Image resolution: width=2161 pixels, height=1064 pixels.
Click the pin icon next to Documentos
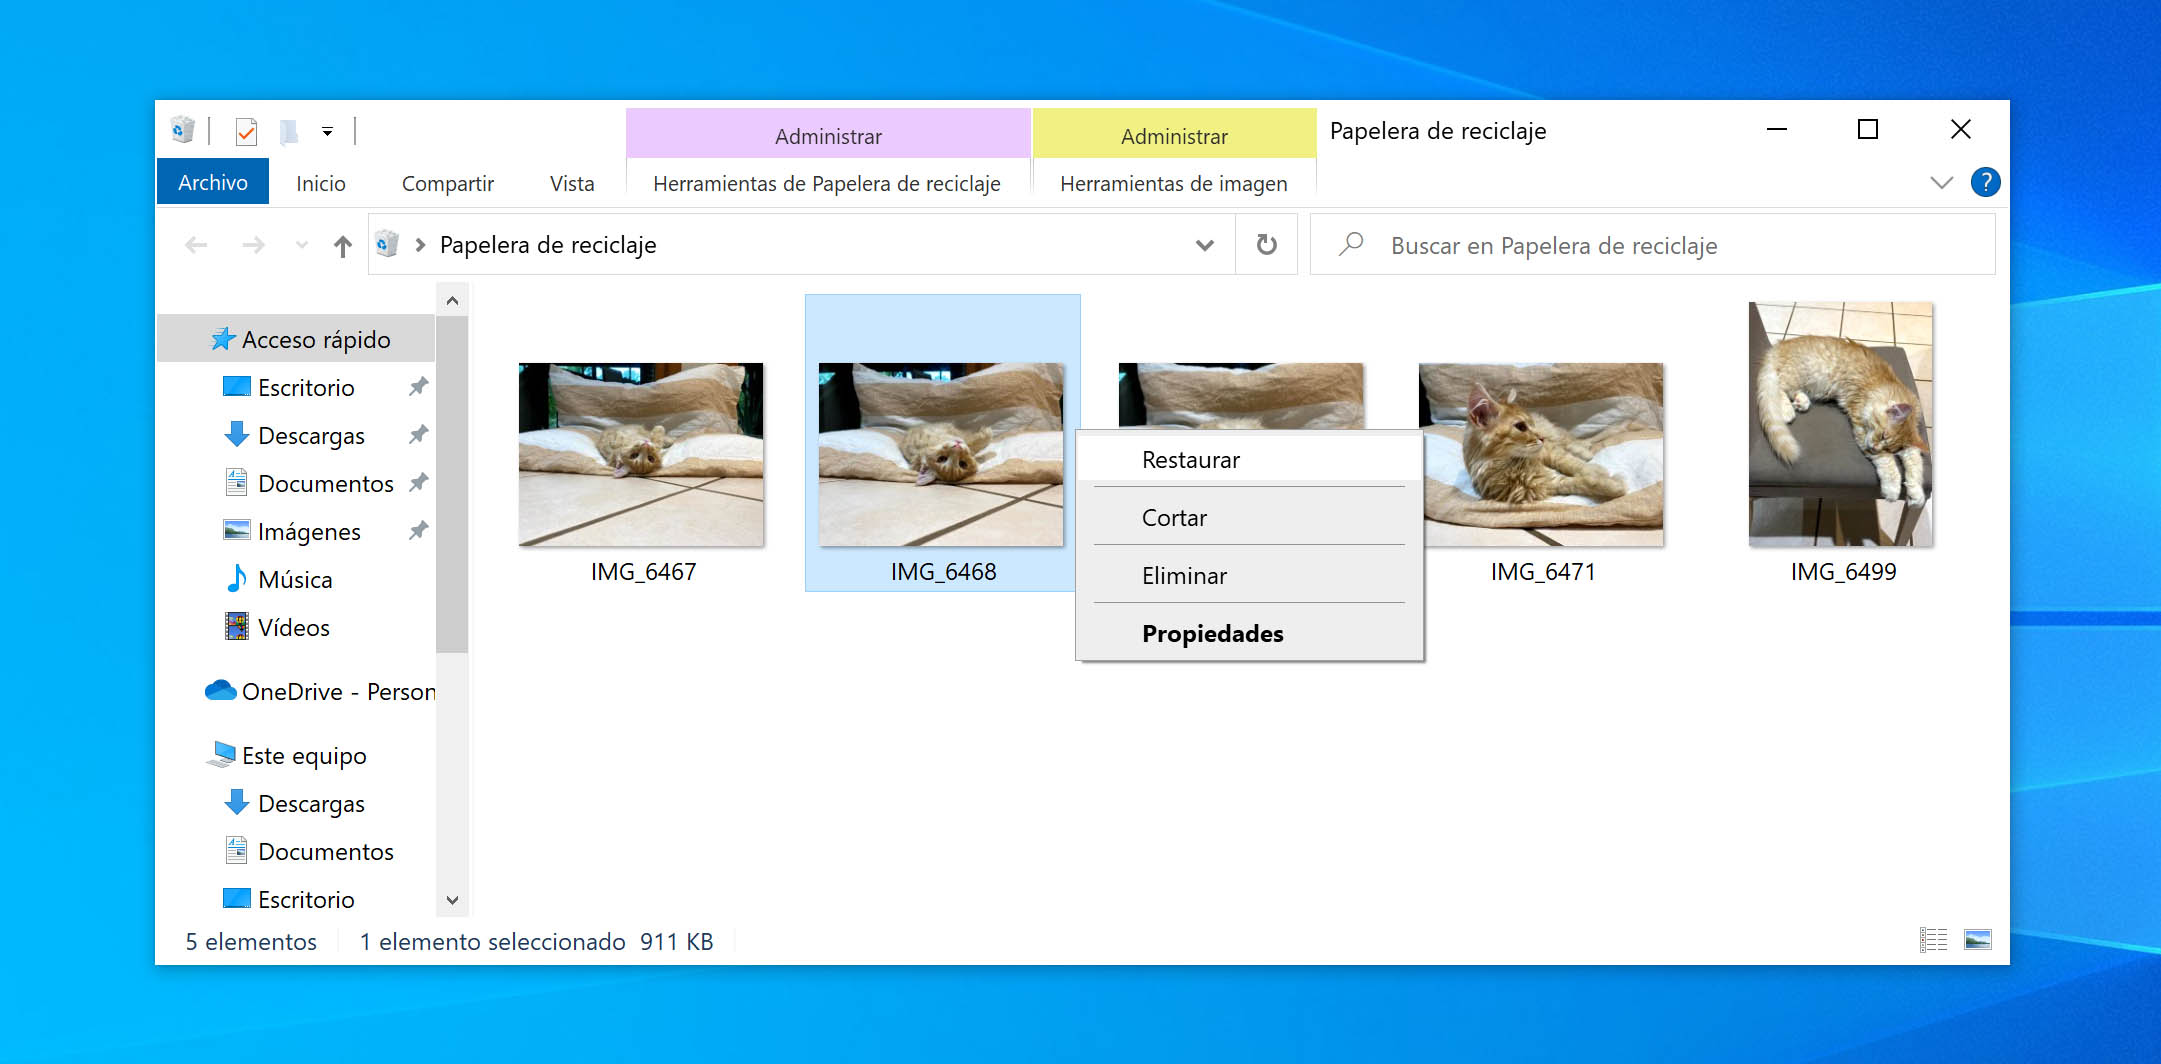pyautogui.click(x=418, y=482)
